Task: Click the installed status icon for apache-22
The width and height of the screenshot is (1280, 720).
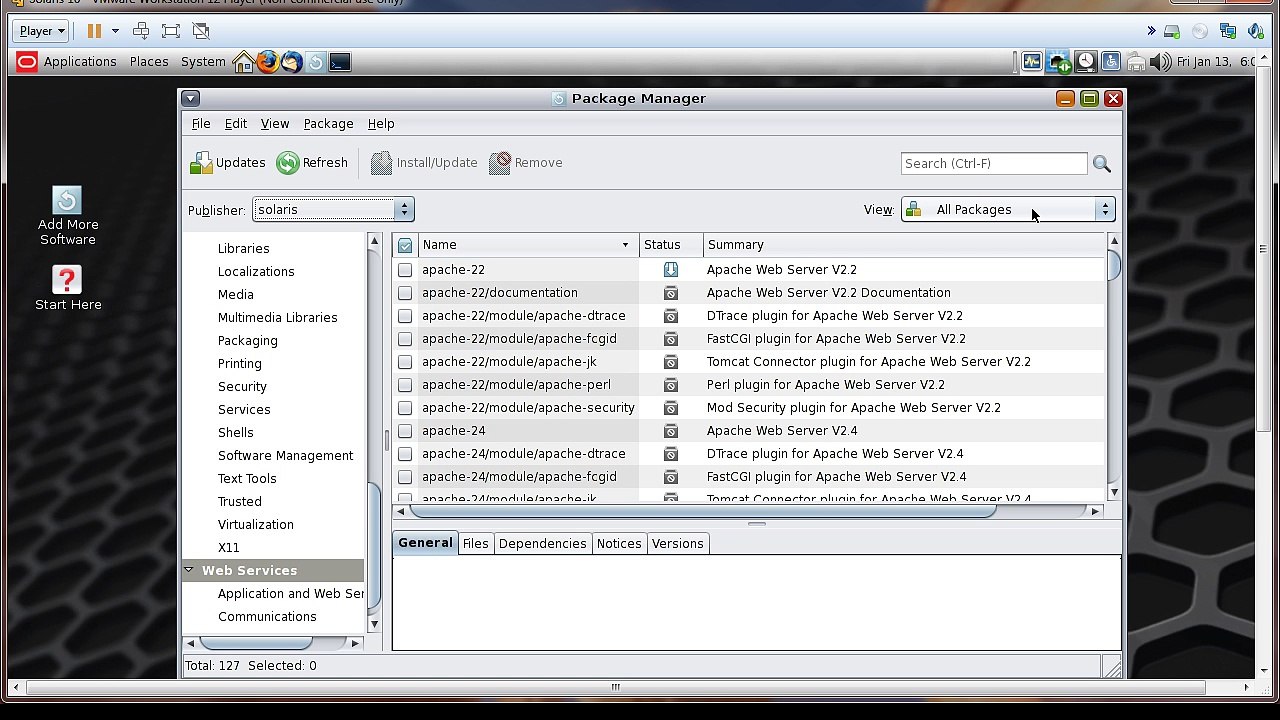Action: click(670, 270)
